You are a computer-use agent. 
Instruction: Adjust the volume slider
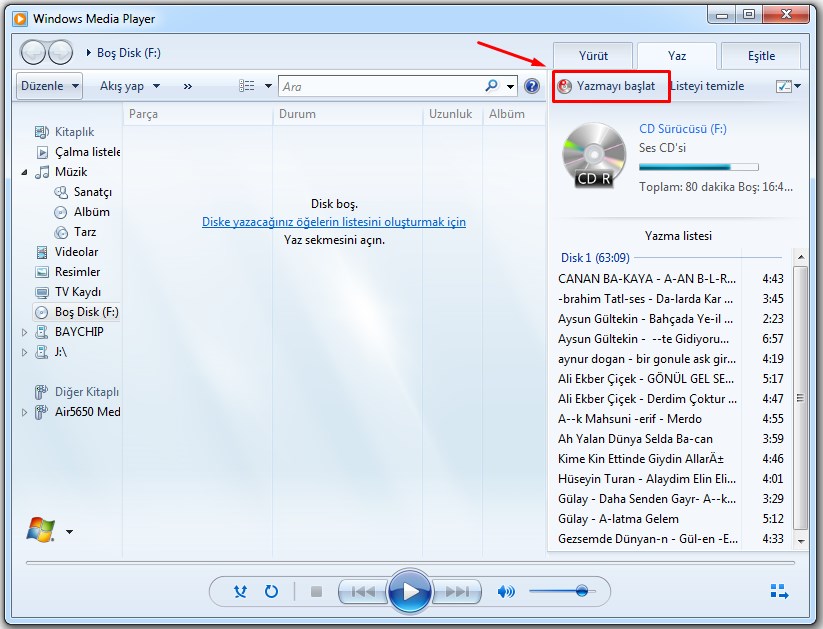click(582, 591)
